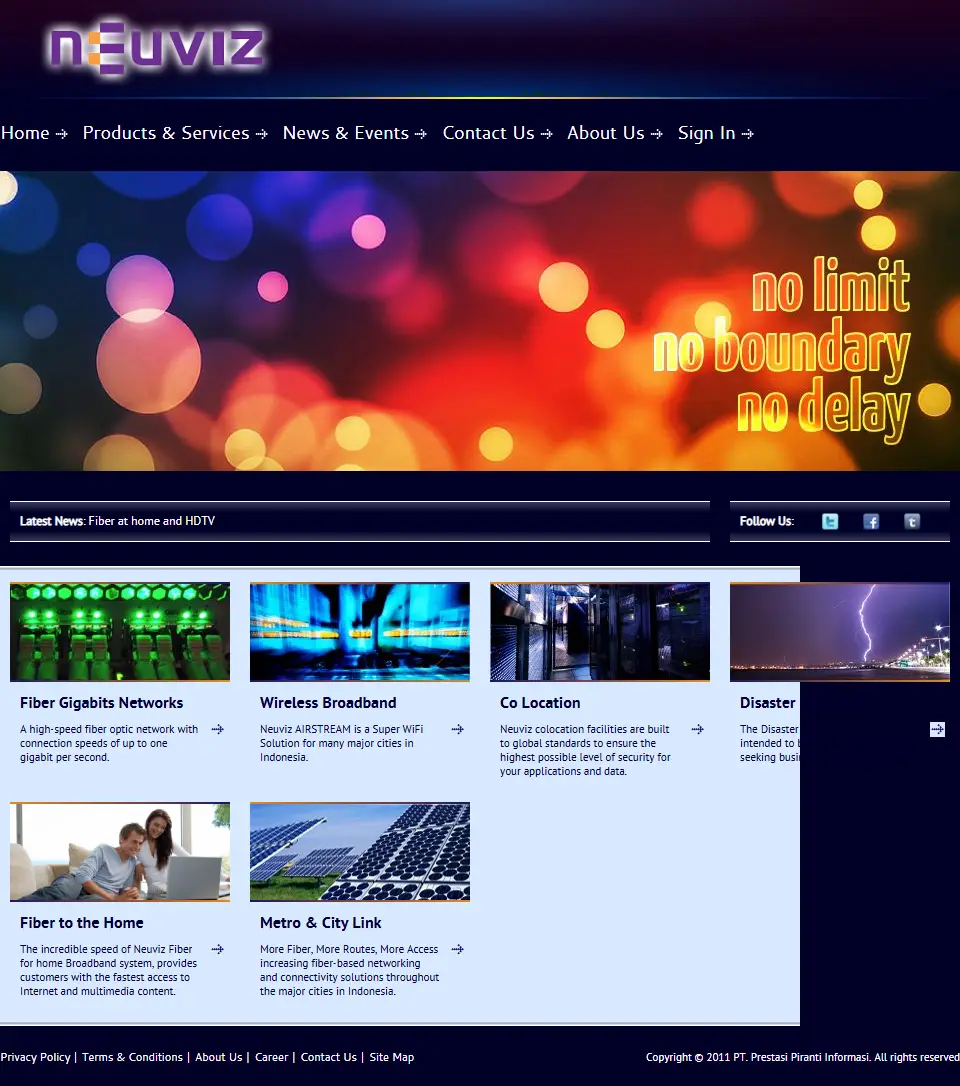Open the latest news 'Fiber at home and HDTV'

151,521
